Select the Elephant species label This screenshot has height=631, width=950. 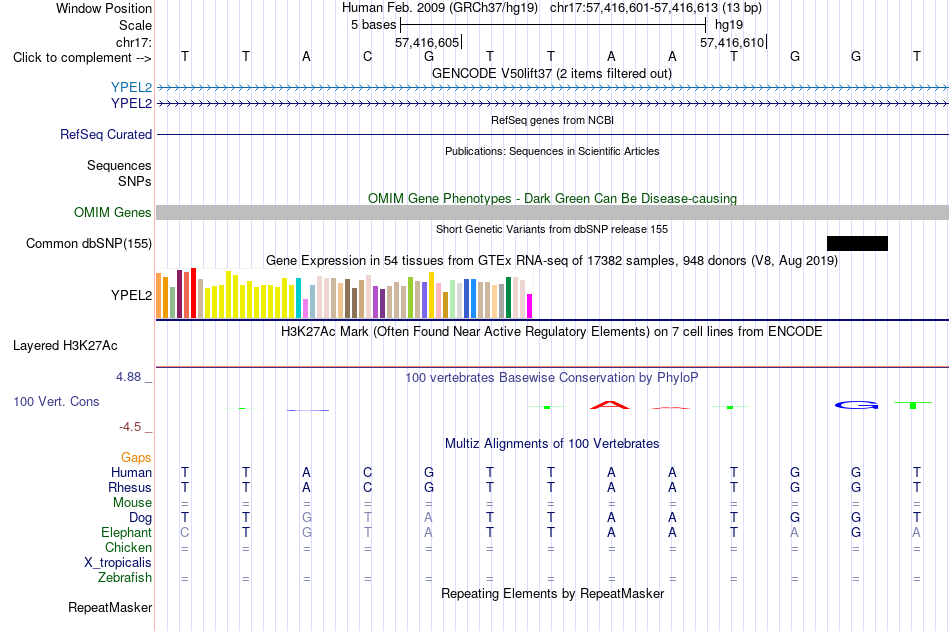coord(127,533)
